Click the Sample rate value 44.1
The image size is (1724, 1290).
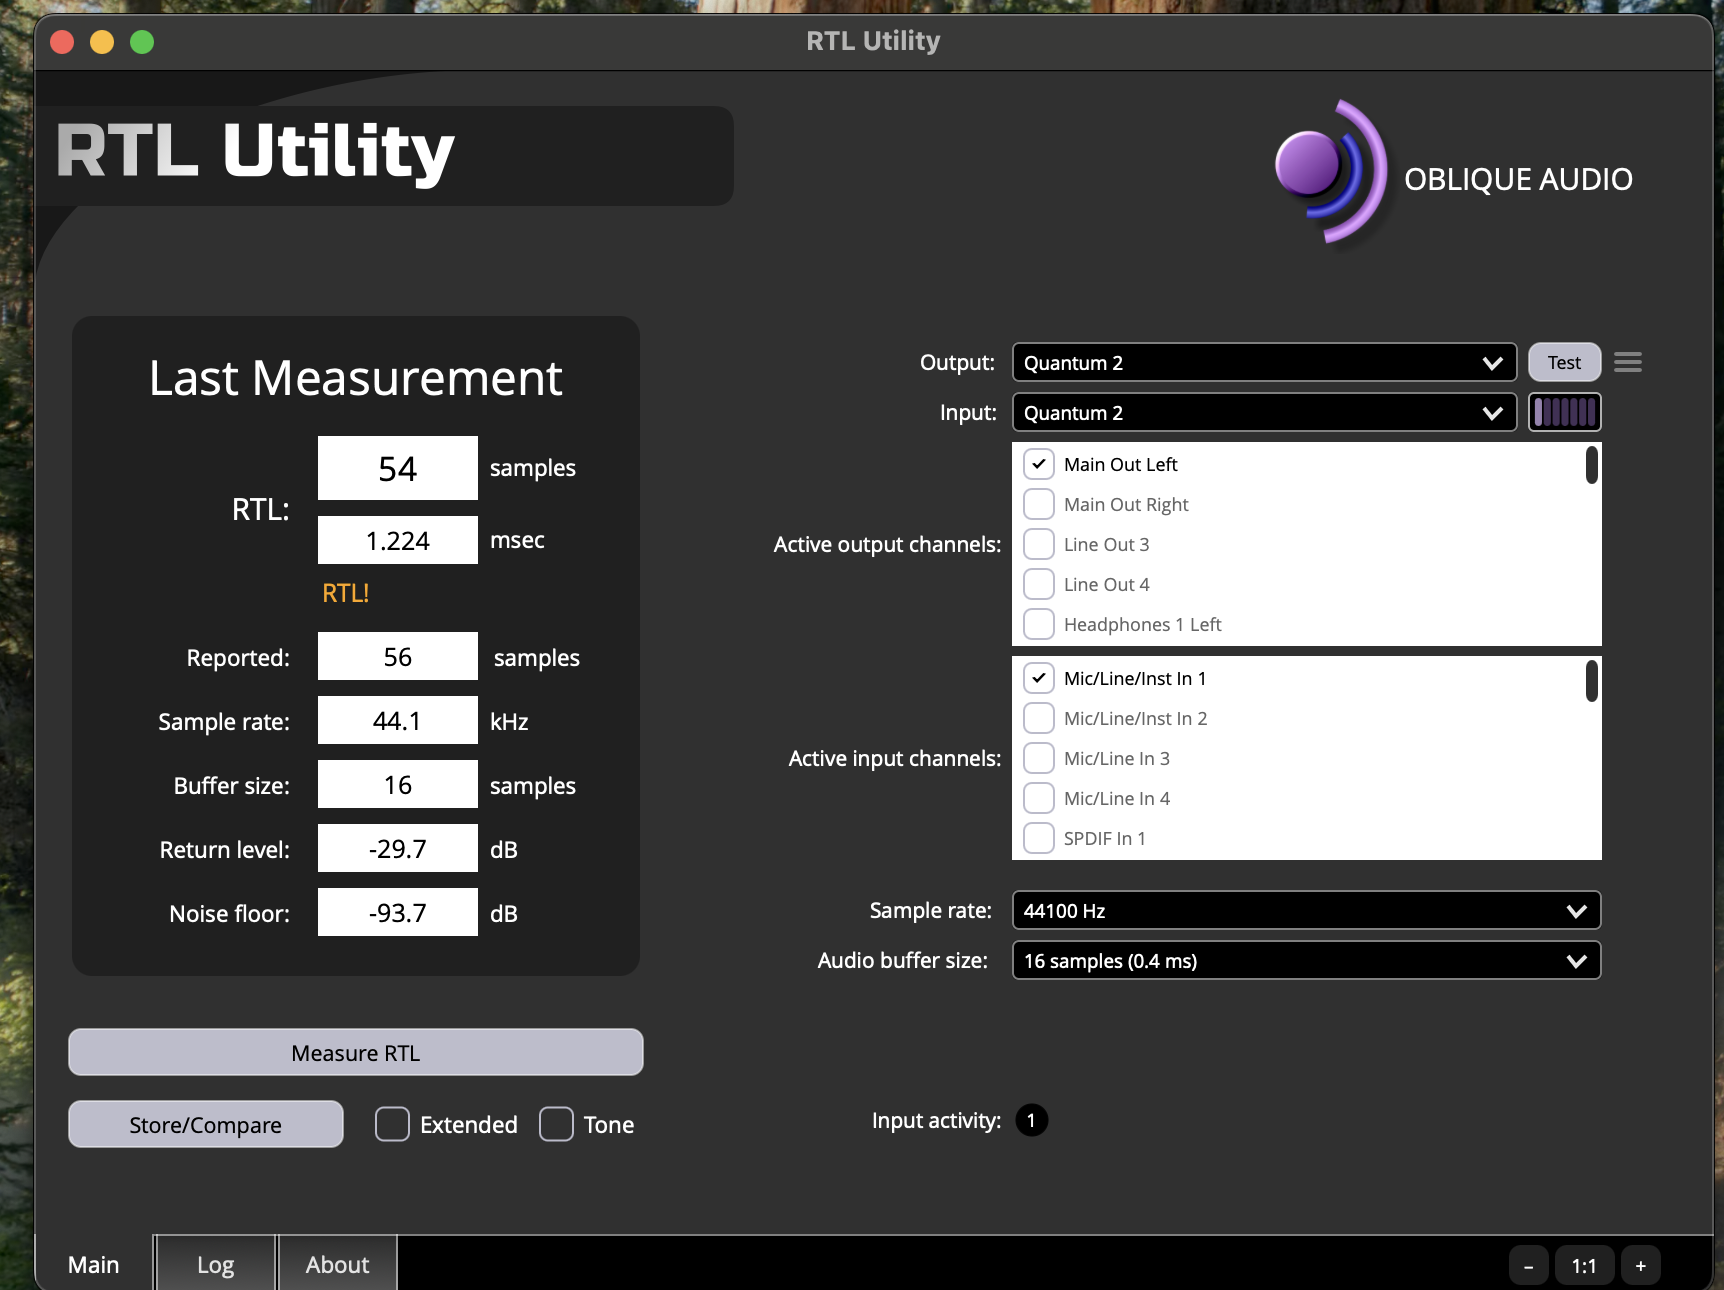pyautogui.click(x=397, y=720)
